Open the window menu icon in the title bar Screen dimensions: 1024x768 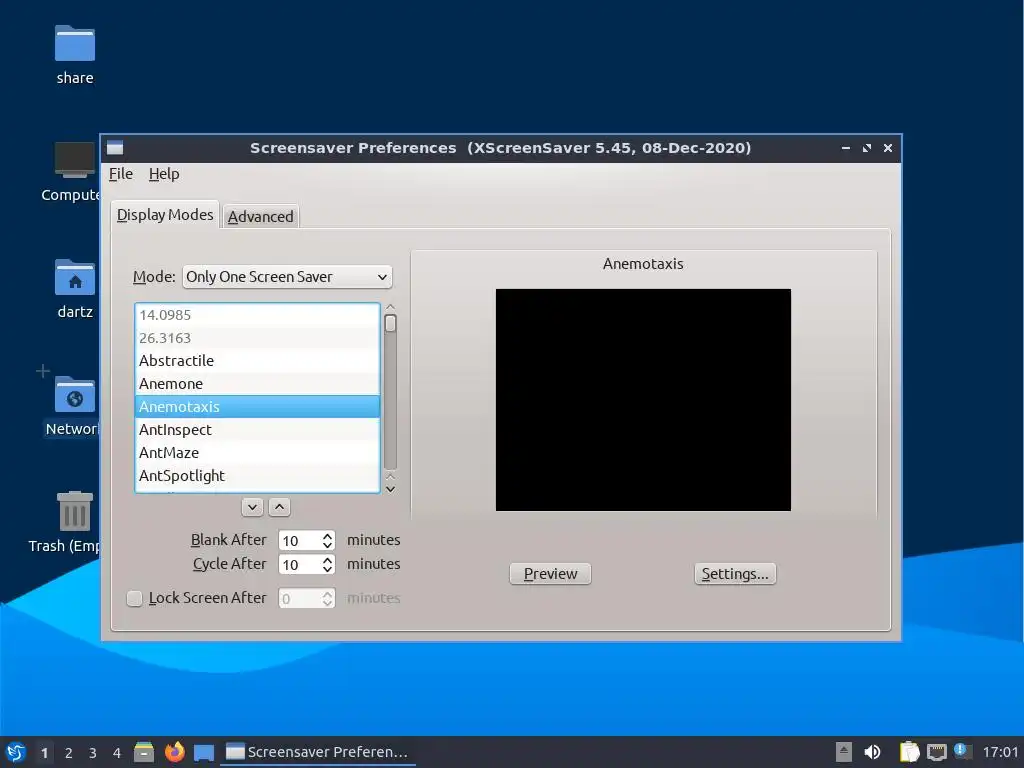coord(115,148)
